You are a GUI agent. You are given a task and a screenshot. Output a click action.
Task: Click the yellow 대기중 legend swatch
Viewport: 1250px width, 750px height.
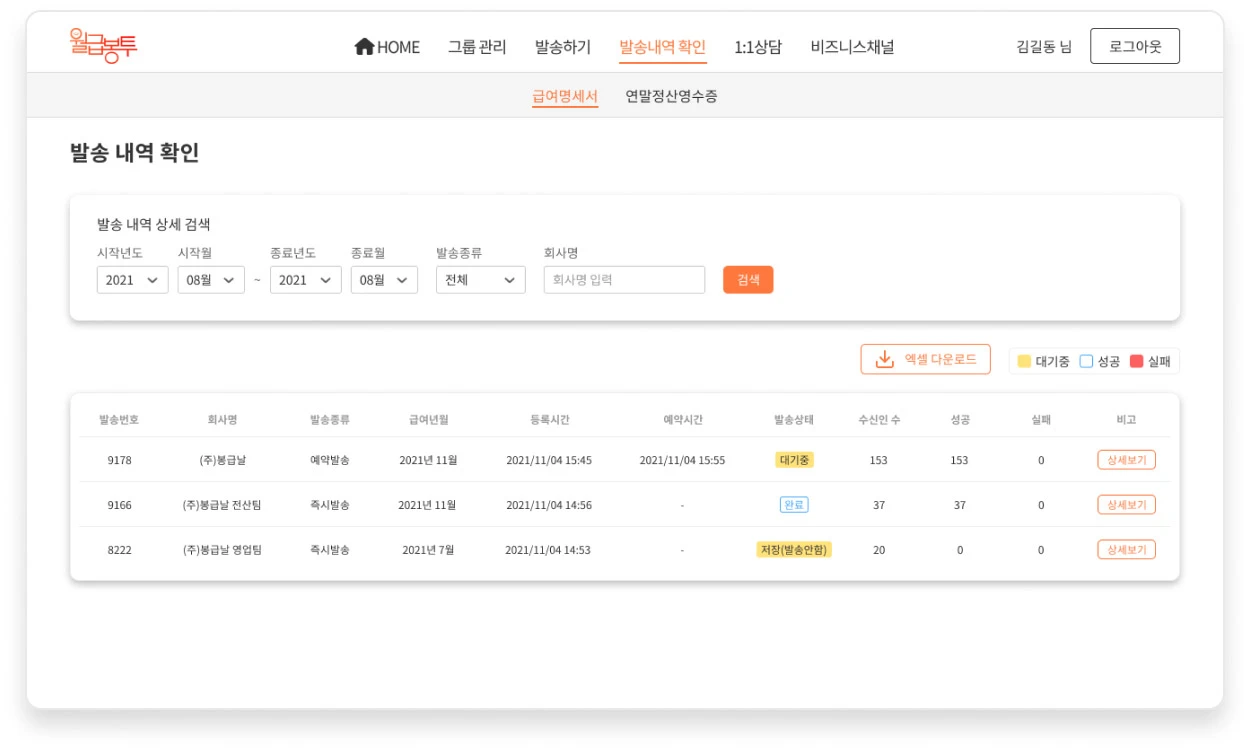[x=1024, y=361]
